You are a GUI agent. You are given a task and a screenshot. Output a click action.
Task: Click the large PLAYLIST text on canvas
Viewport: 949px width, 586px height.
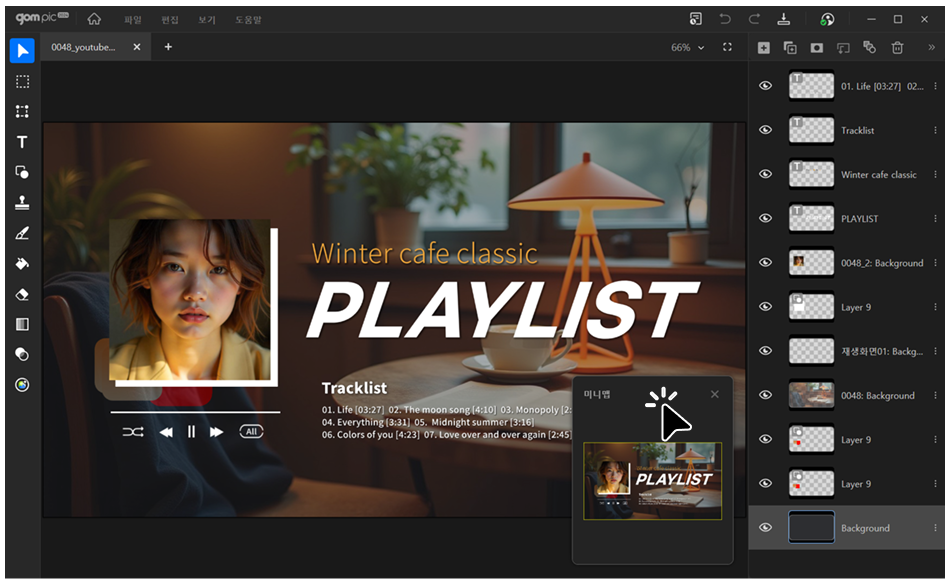point(504,310)
